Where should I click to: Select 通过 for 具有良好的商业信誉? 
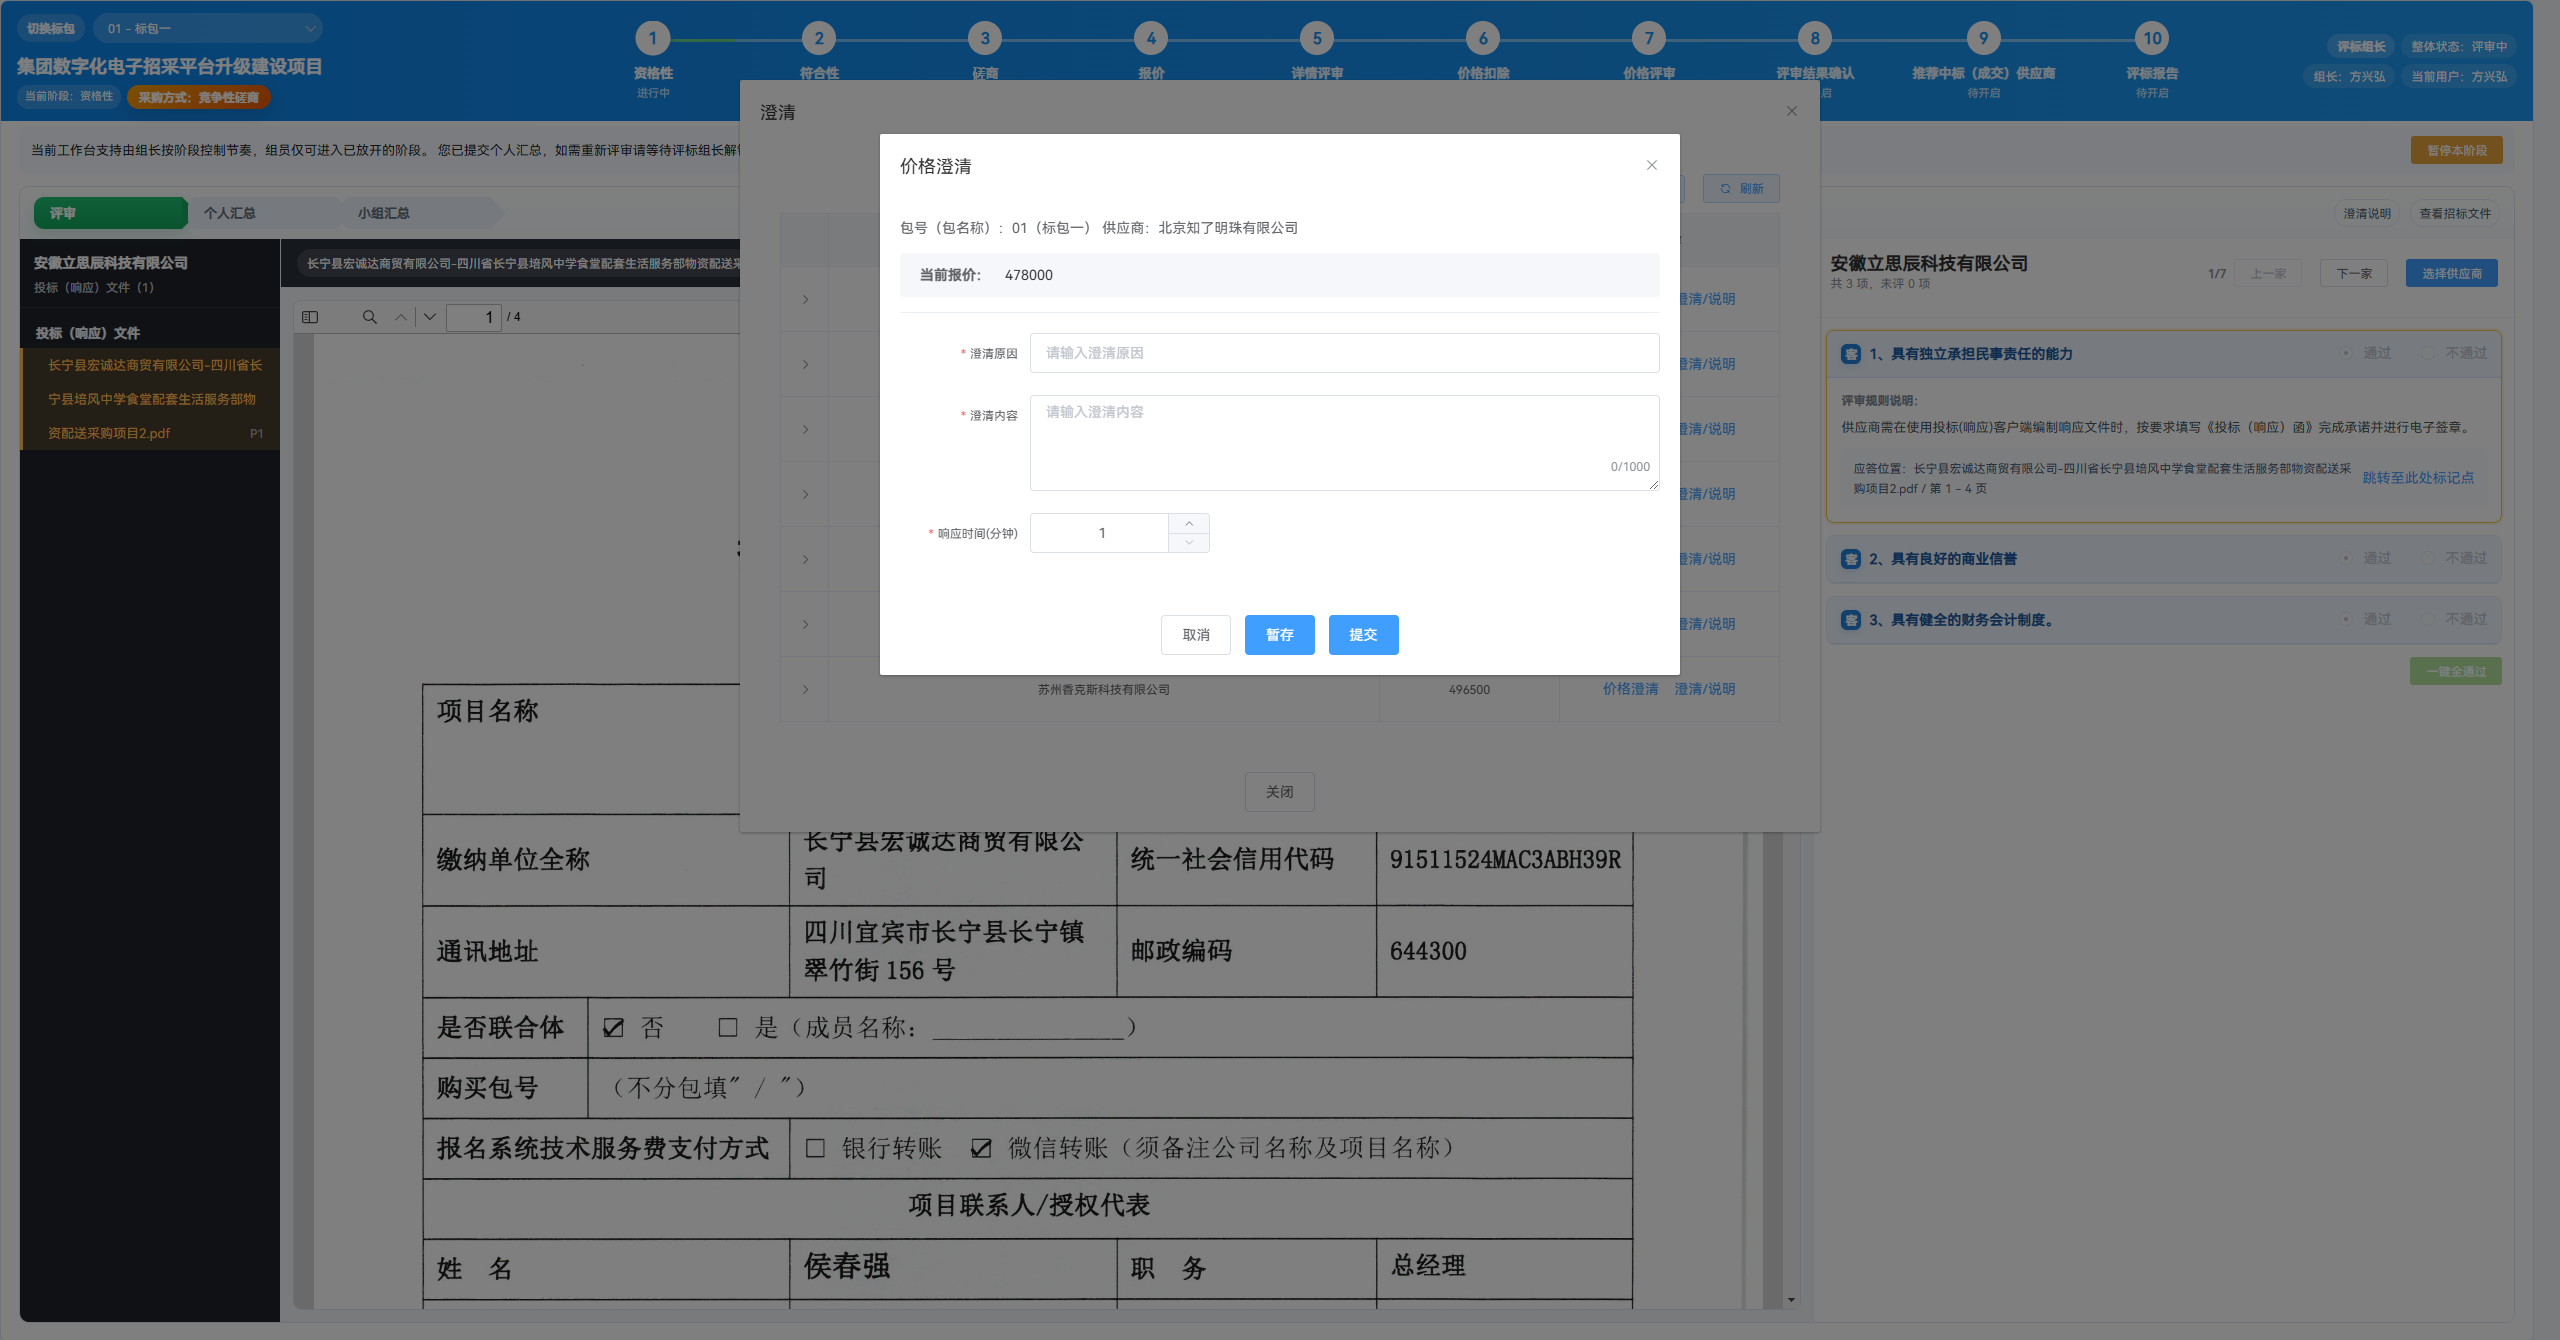(x=2367, y=558)
